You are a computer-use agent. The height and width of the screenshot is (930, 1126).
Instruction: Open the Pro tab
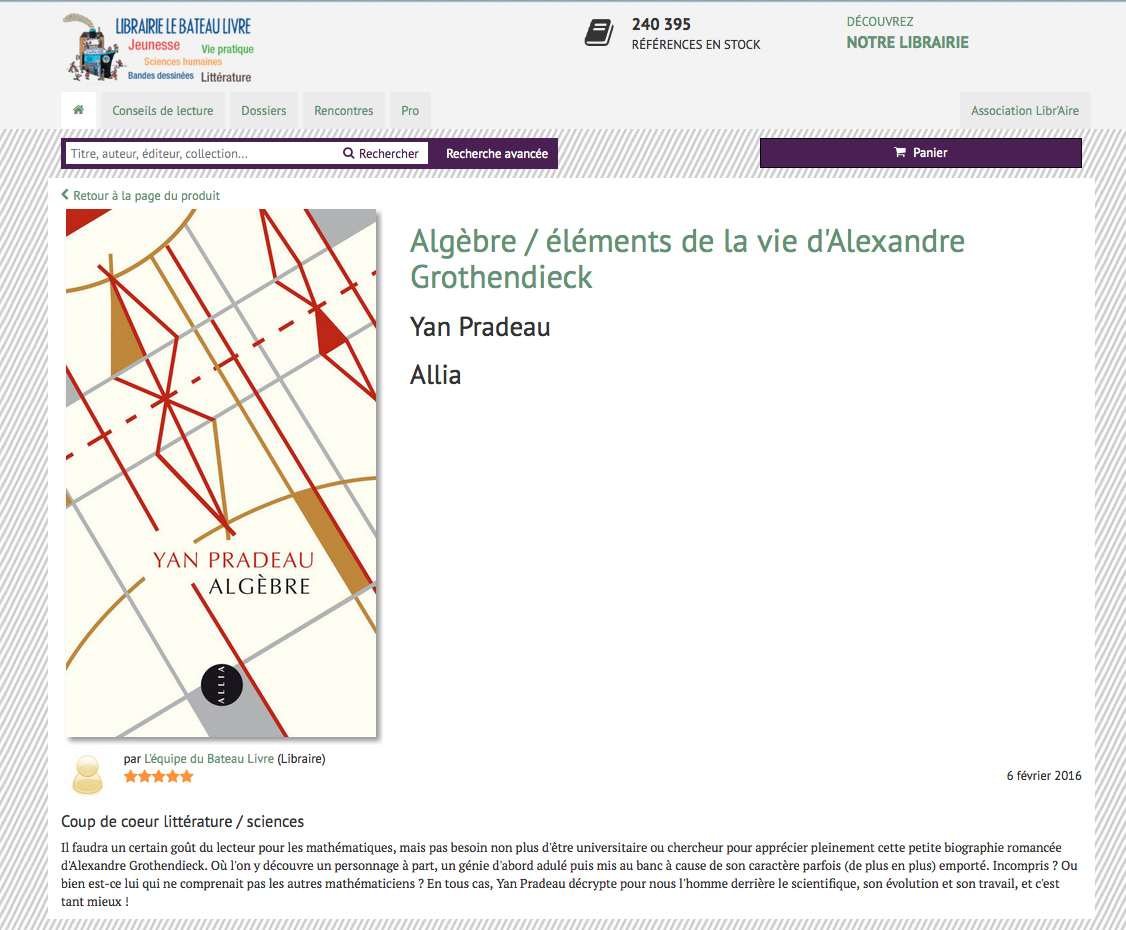(x=410, y=111)
